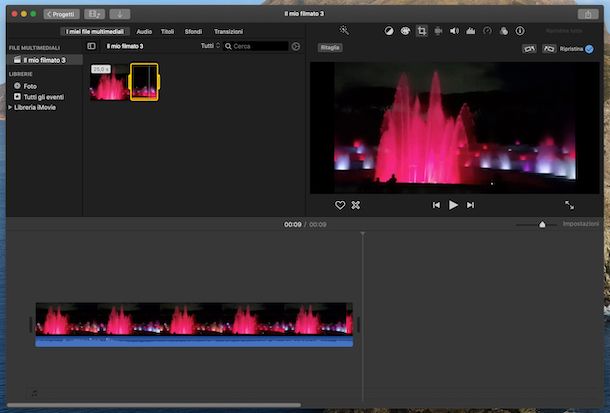Click the Ritaglia crop style button

tap(330, 47)
